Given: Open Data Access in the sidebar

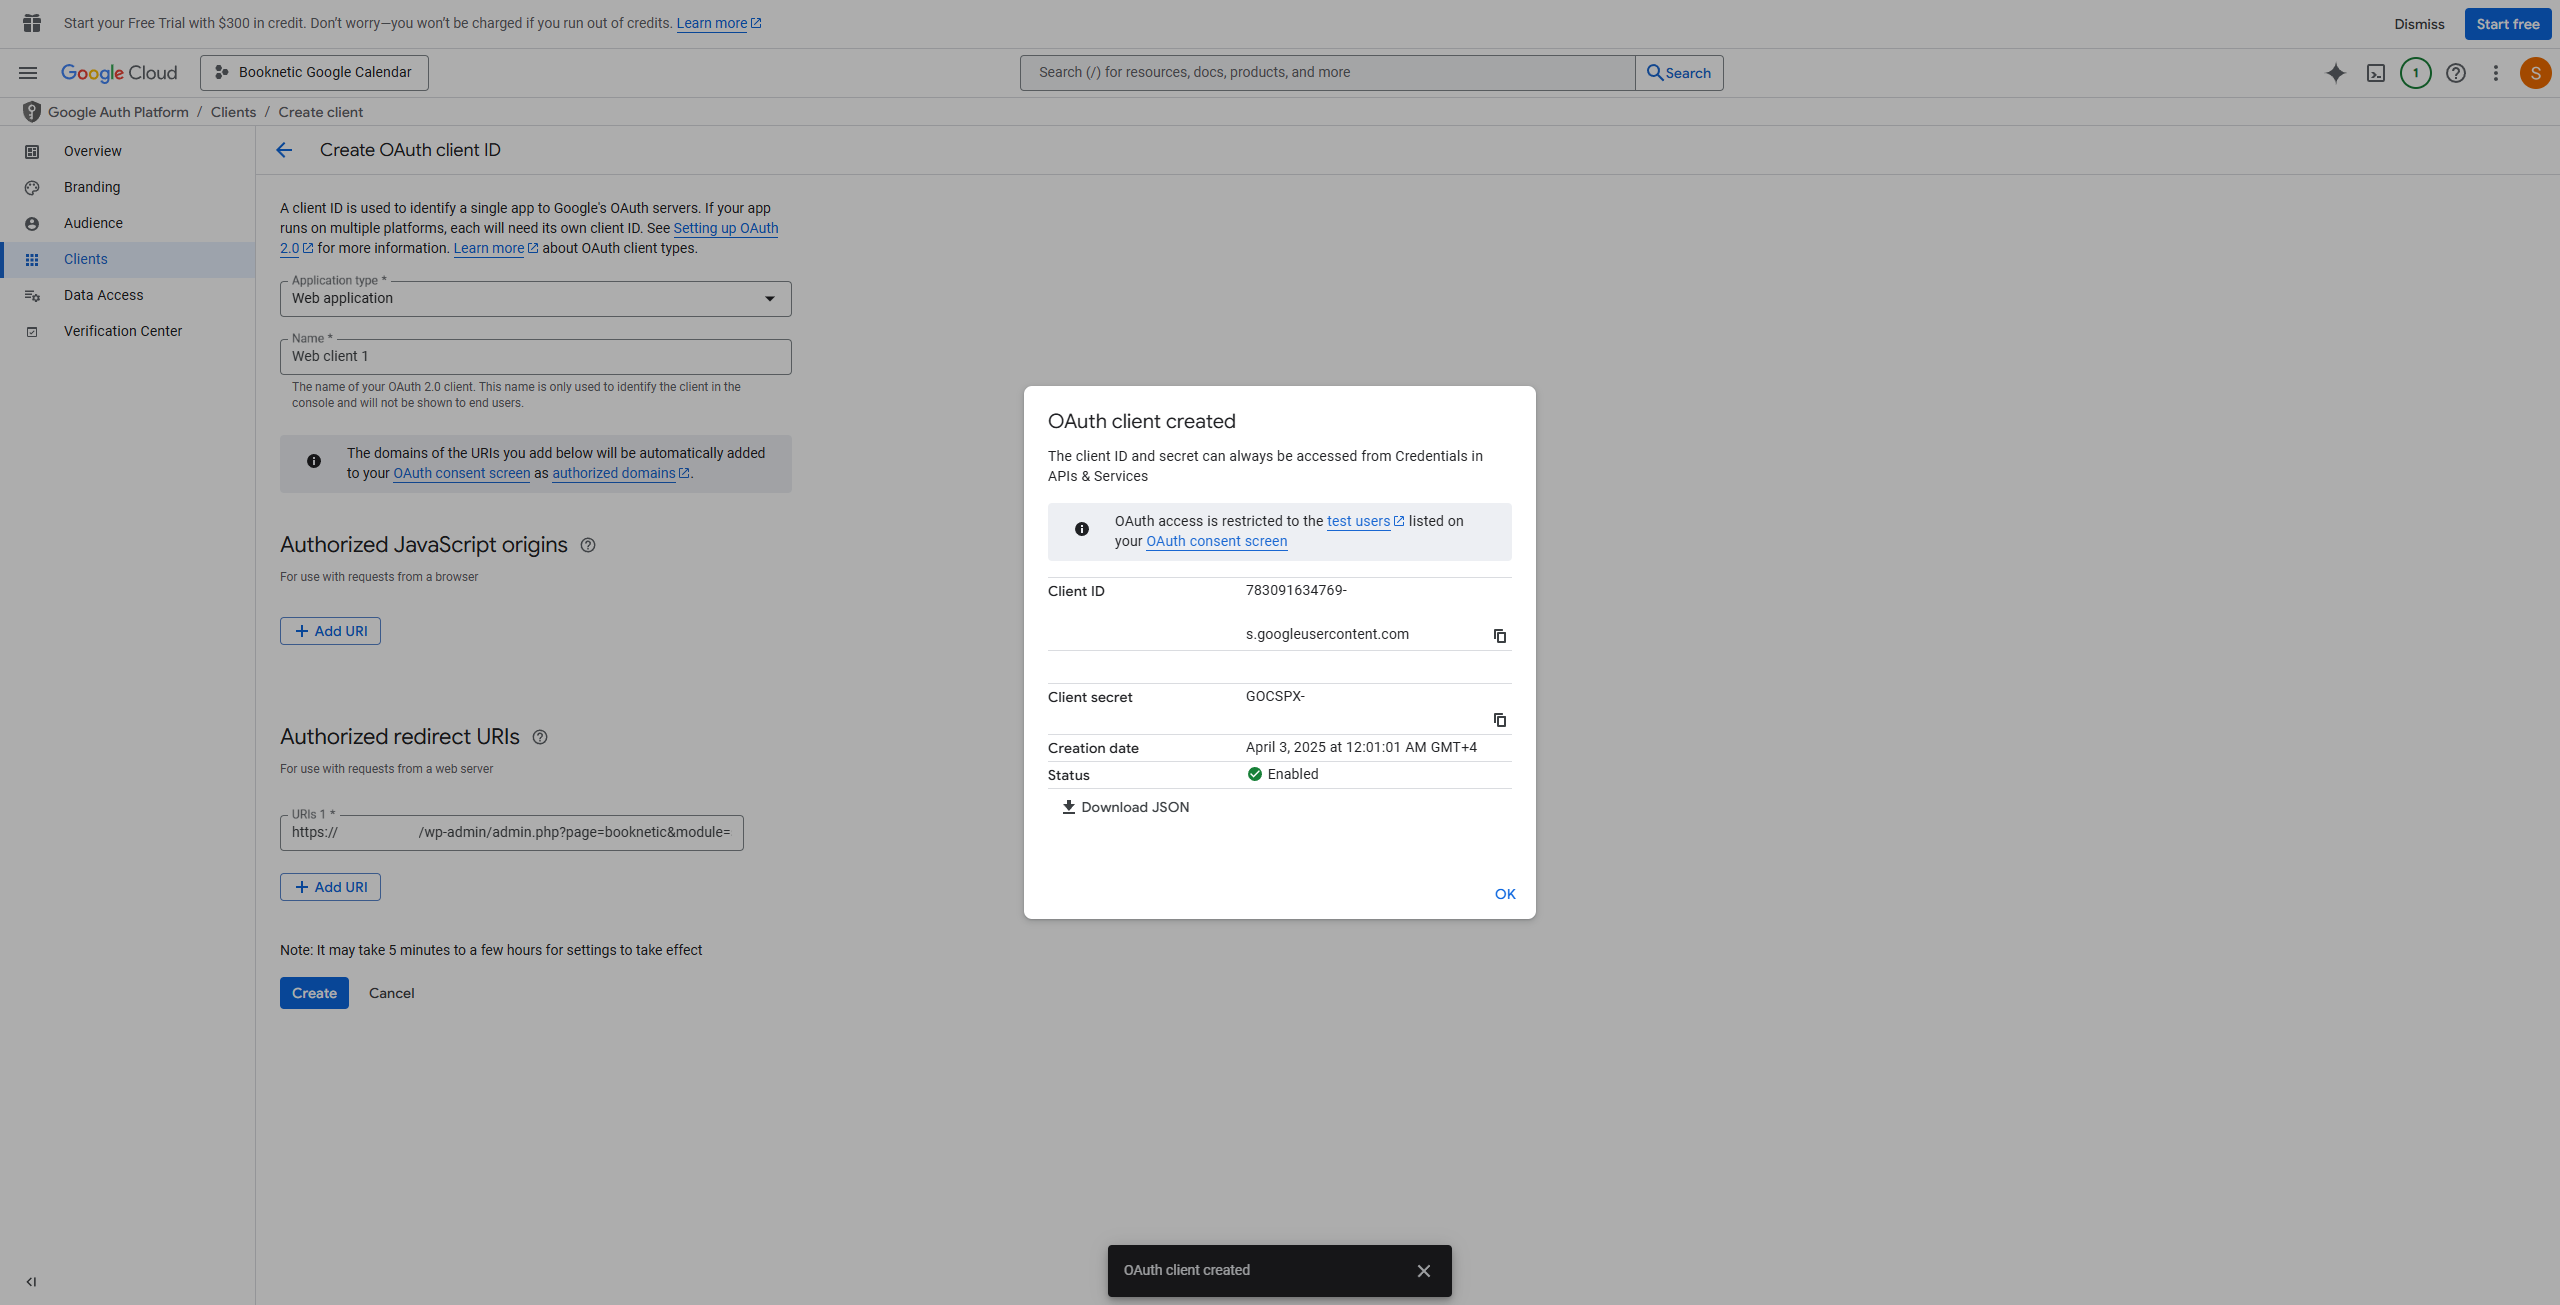Looking at the screenshot, I should [x=128, y=295].
